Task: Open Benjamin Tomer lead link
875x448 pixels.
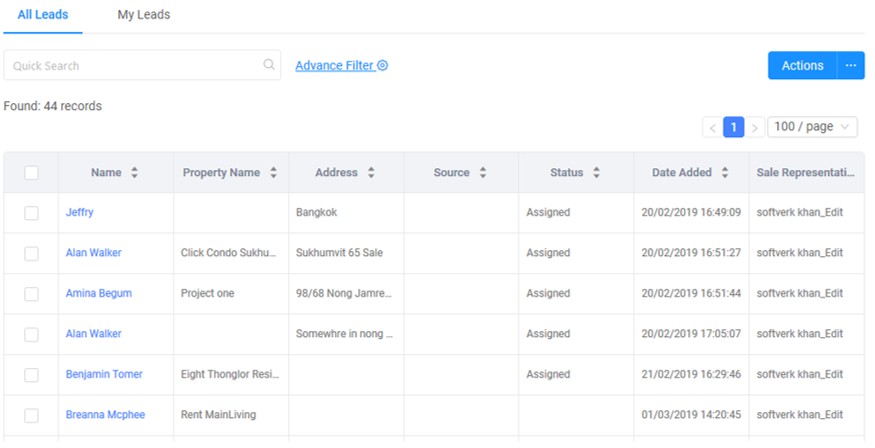Action: [x=104, y=374]
